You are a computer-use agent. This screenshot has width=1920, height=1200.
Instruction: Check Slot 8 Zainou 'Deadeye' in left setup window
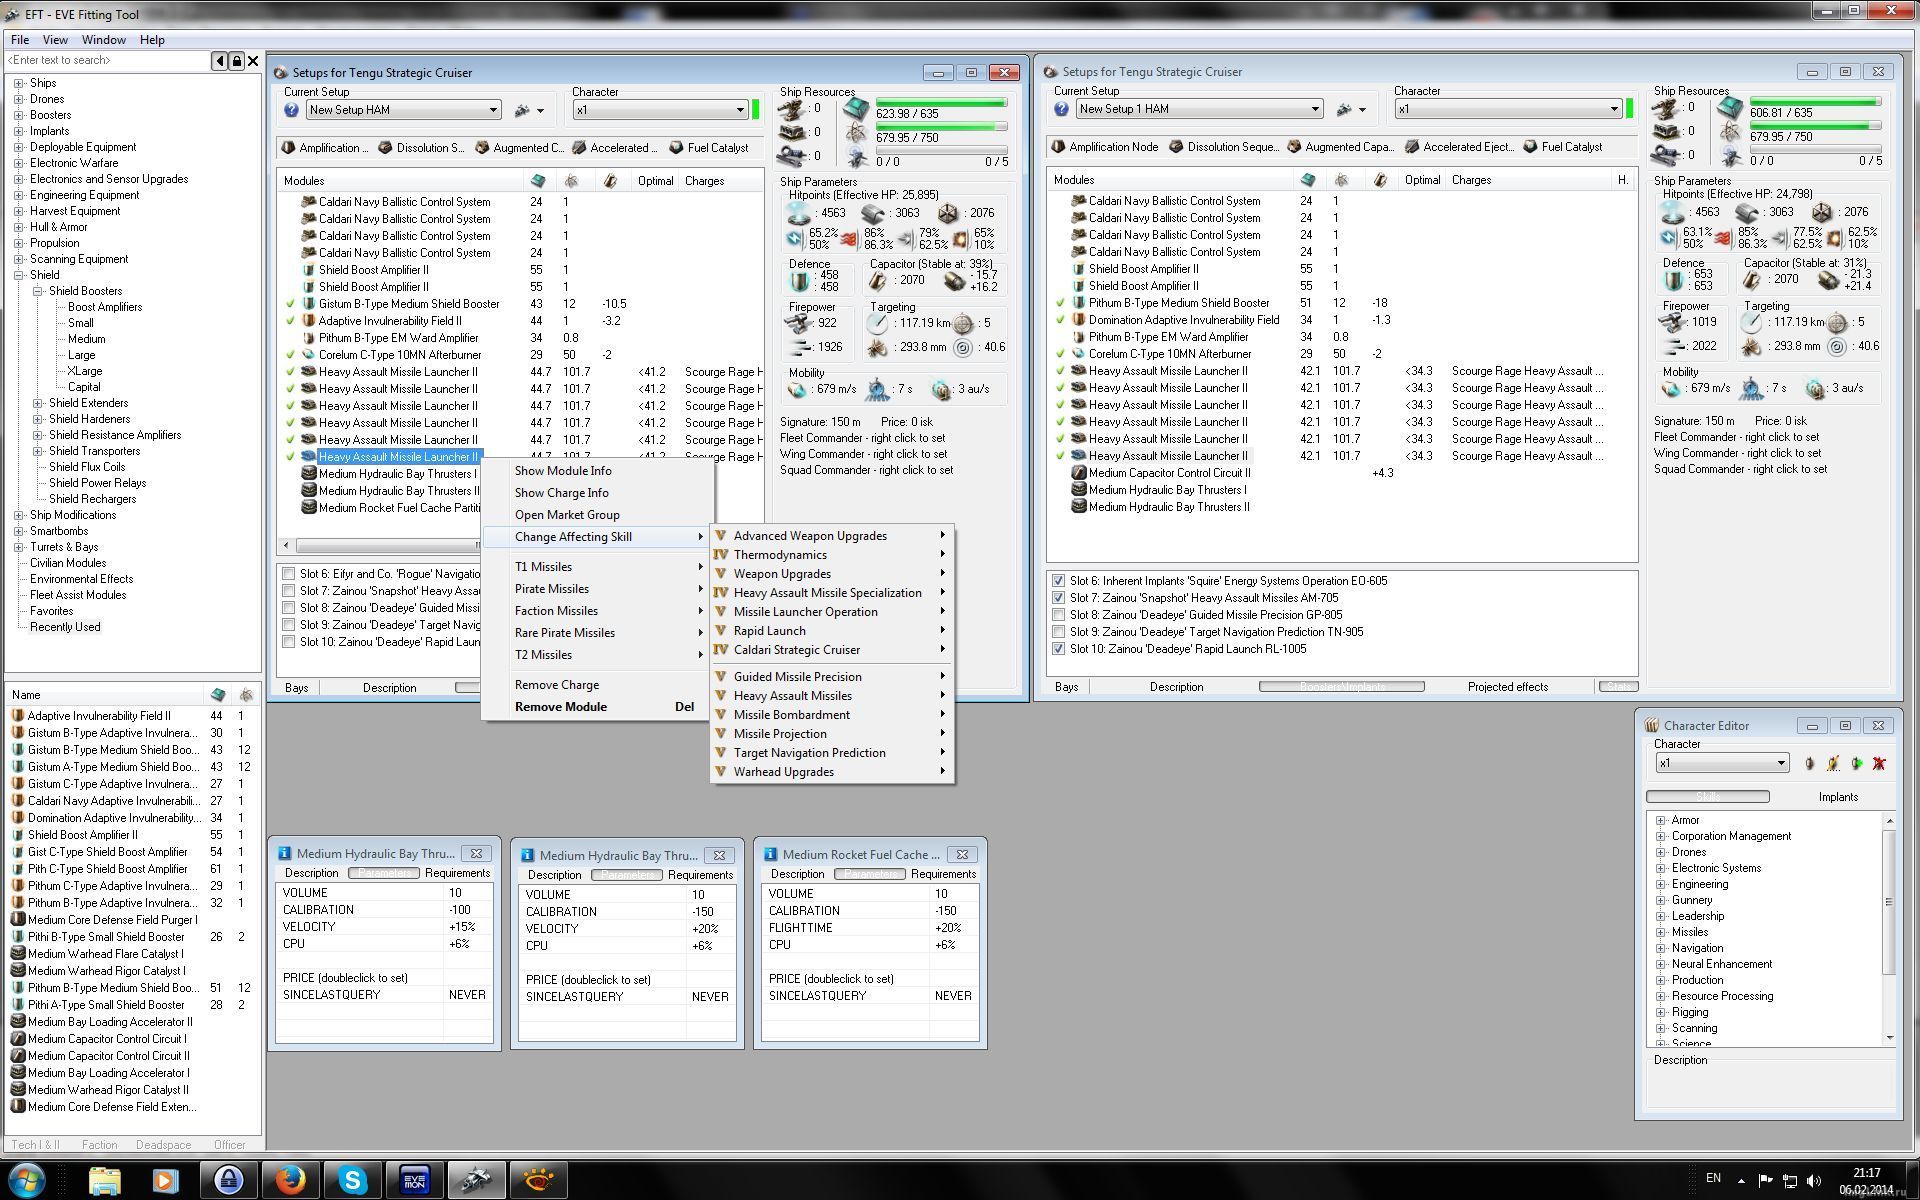pyautogui.click(x=288, y=608)
